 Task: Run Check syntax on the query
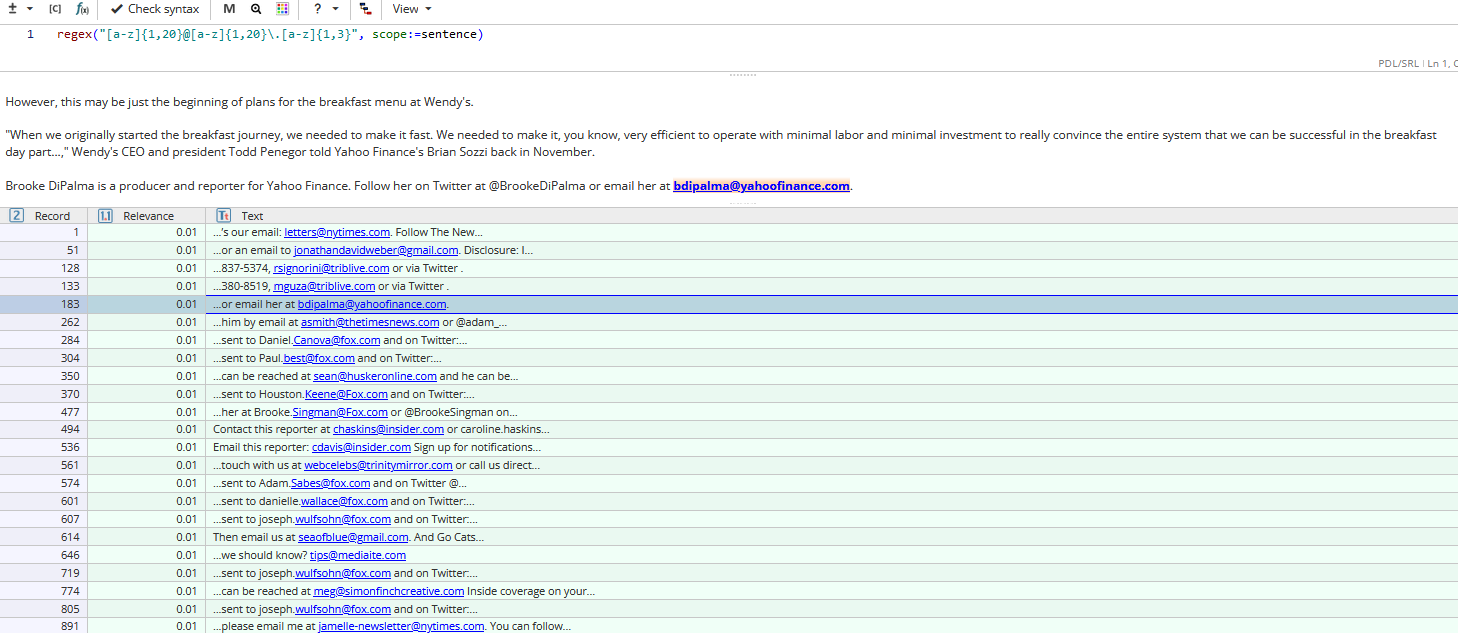pyautogui.click(x=153, y=9)
